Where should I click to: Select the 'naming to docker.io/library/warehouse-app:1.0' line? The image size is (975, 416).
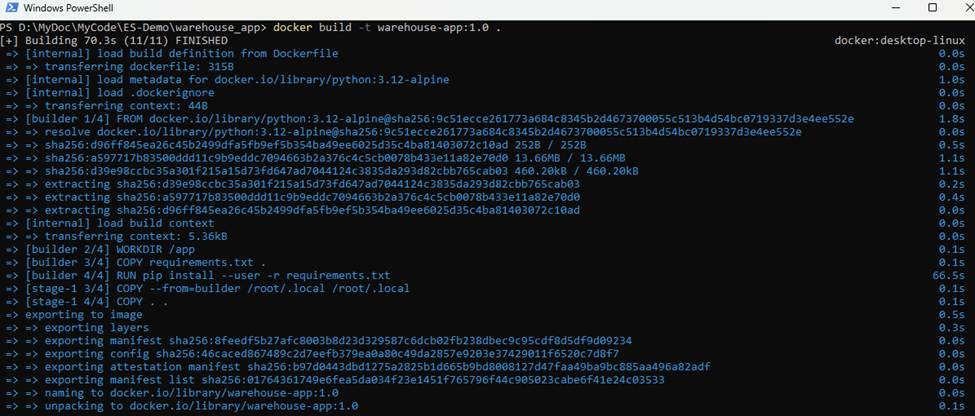(x=172, y=393)
